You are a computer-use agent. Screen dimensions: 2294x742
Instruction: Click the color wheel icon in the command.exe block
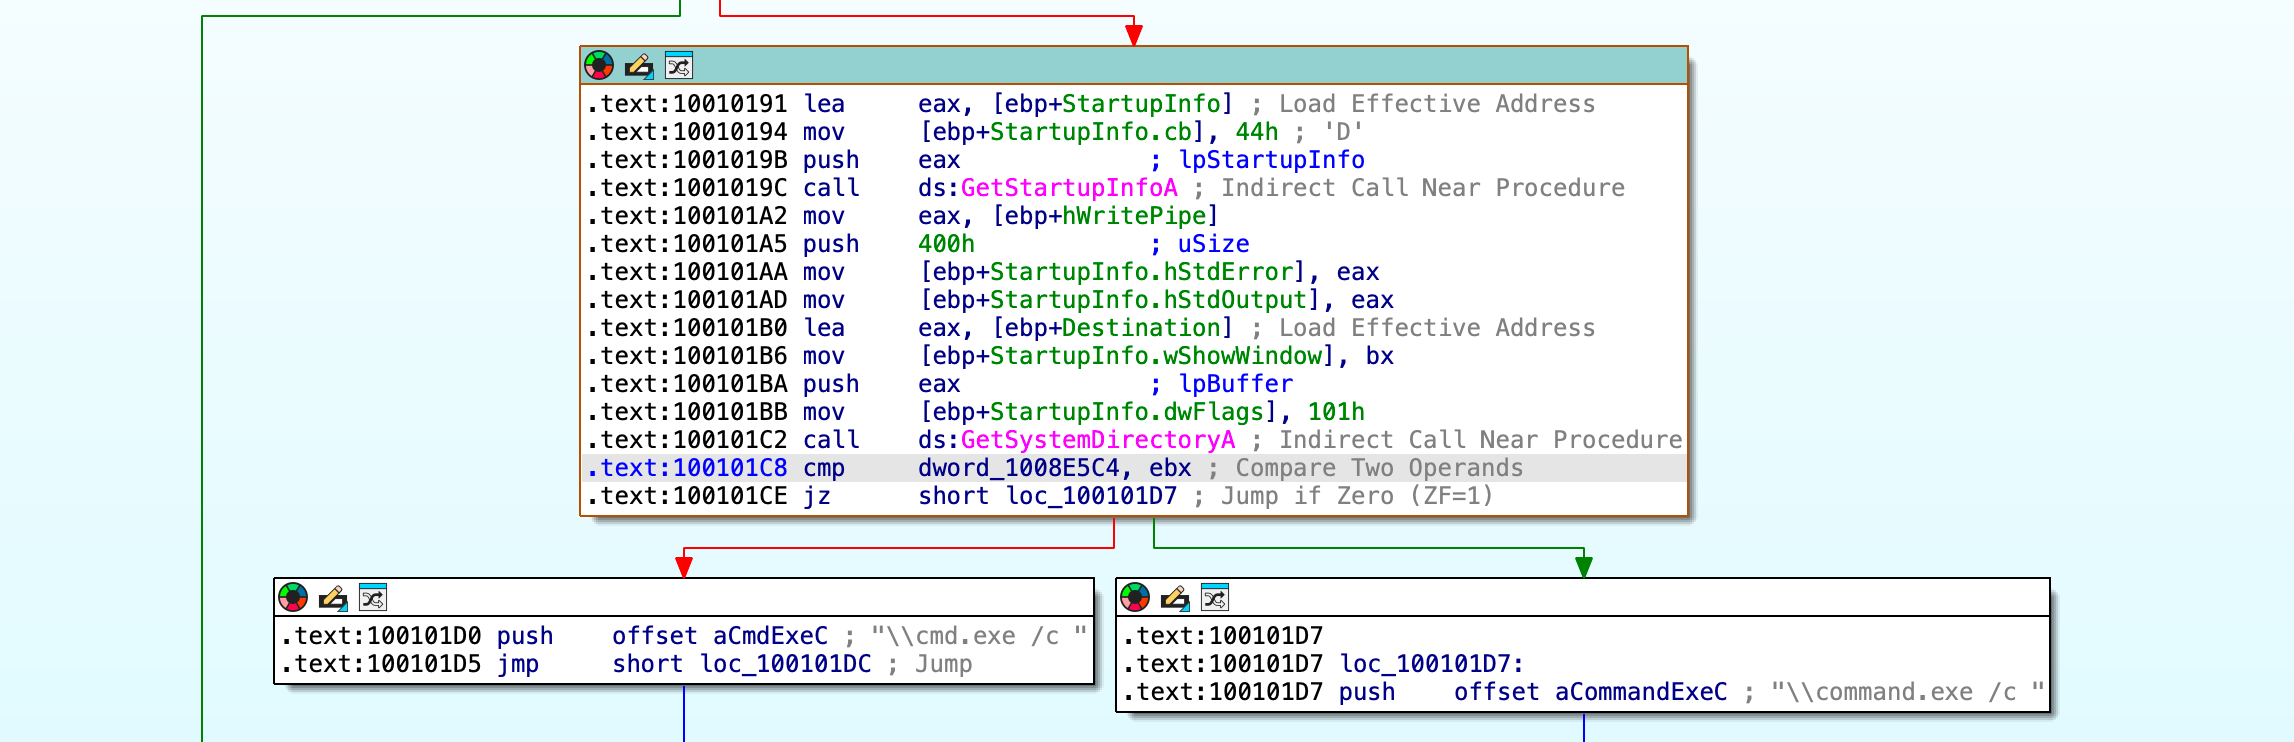[x=1135, y=598]
